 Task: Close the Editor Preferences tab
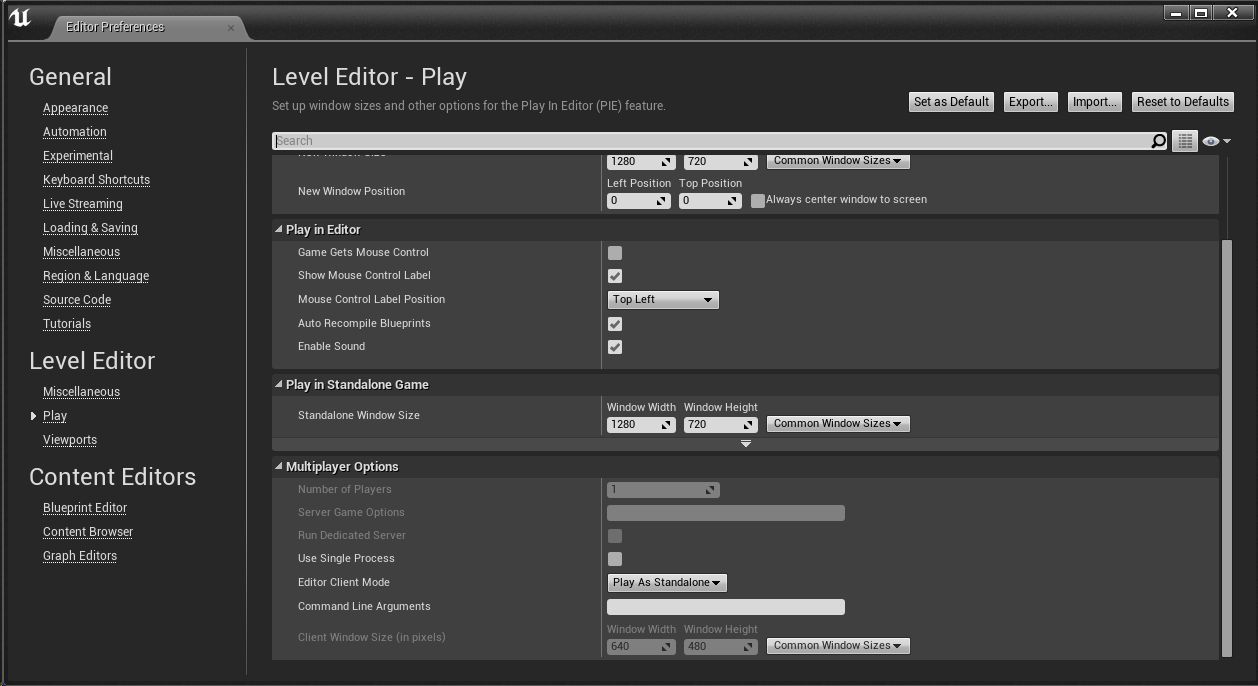coord(231,27)
